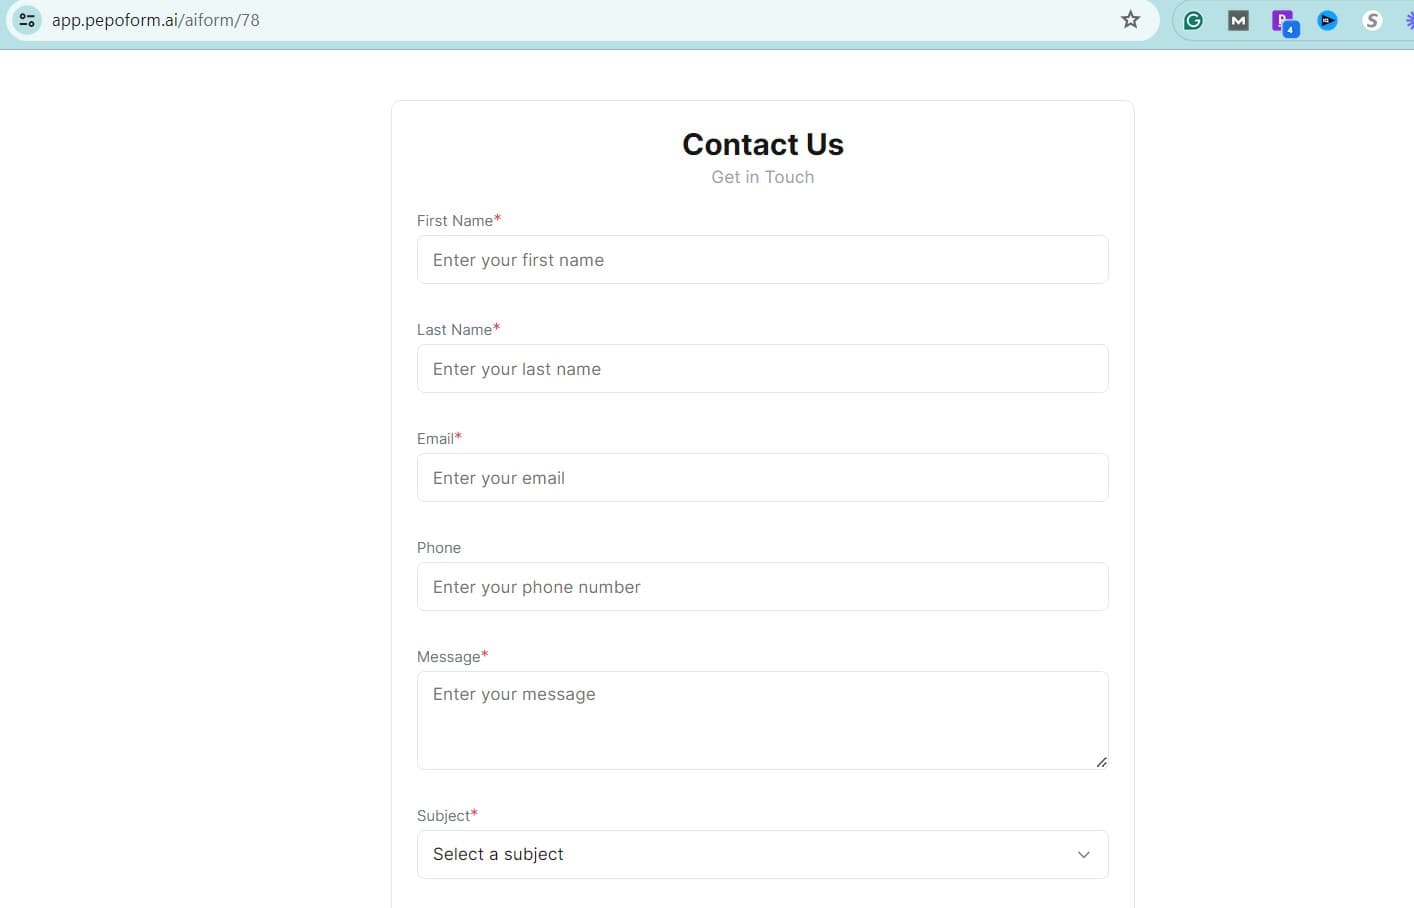Click the Subject dropdown chevron arrow
Image resolution: width=1414 pixels, height=908 pixels.
click(x=1083, y=854)
